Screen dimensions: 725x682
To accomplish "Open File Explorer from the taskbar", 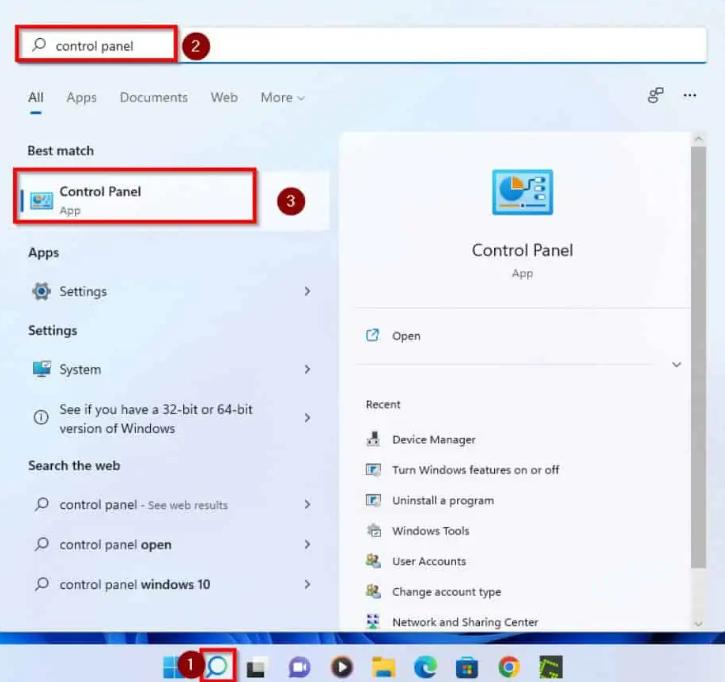I will (x=384, y=667).
